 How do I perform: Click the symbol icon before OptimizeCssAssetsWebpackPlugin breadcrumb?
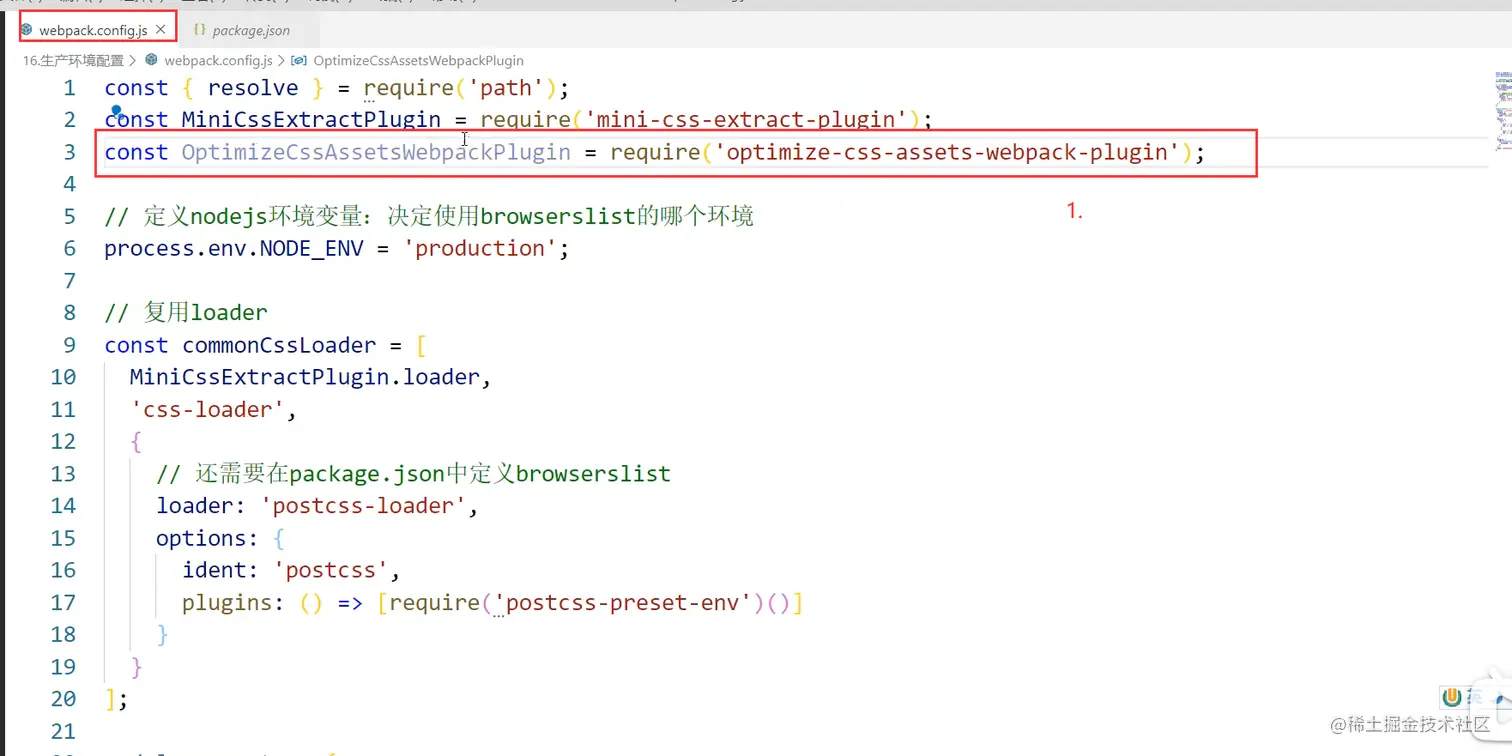click(298, 61)
